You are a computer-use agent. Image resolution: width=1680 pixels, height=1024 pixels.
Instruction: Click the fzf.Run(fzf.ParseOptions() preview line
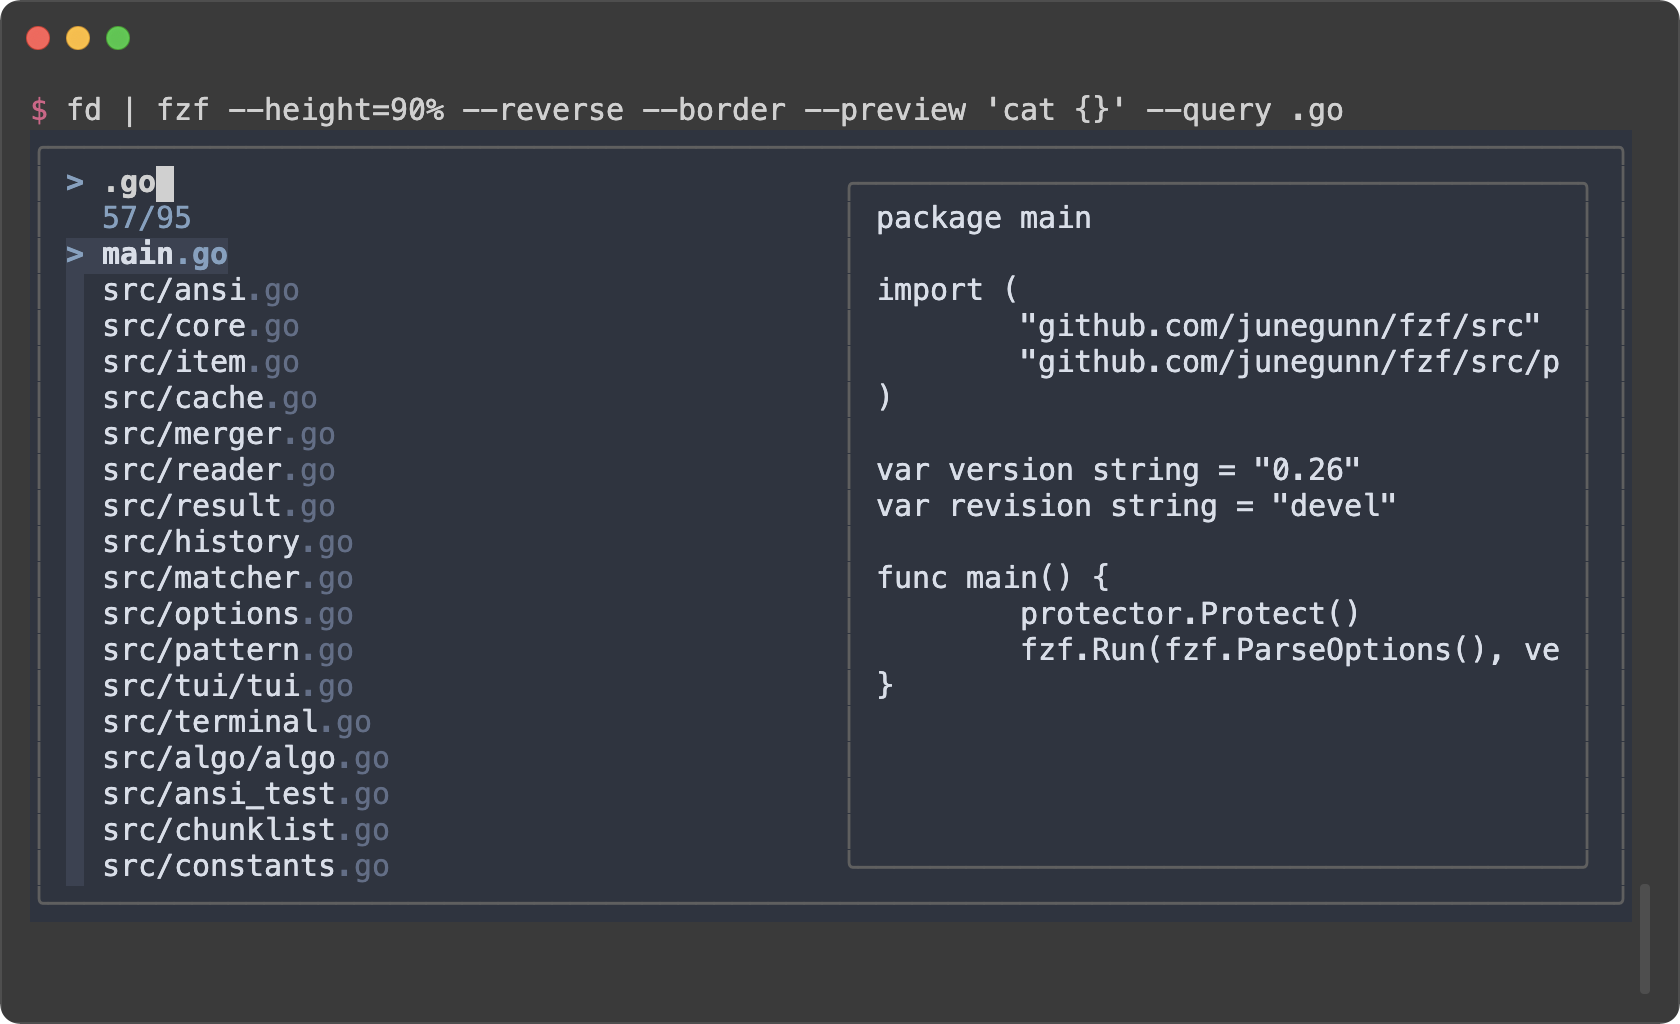[1290, 650]
